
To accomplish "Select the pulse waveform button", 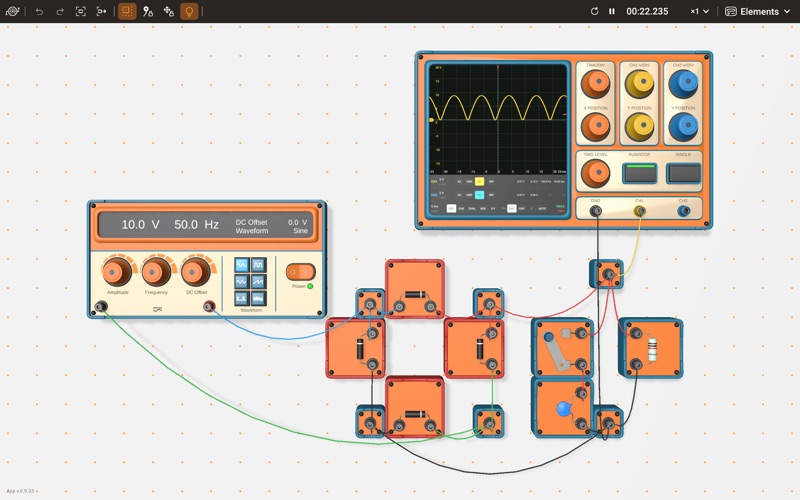I will point(242,298).
